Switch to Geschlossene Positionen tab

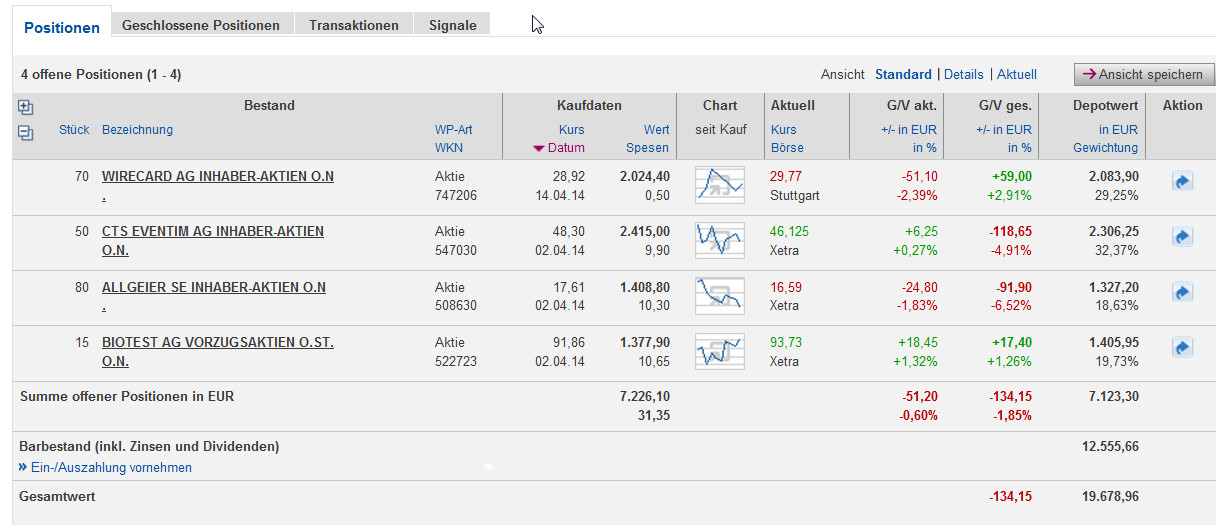coord(201,25)
